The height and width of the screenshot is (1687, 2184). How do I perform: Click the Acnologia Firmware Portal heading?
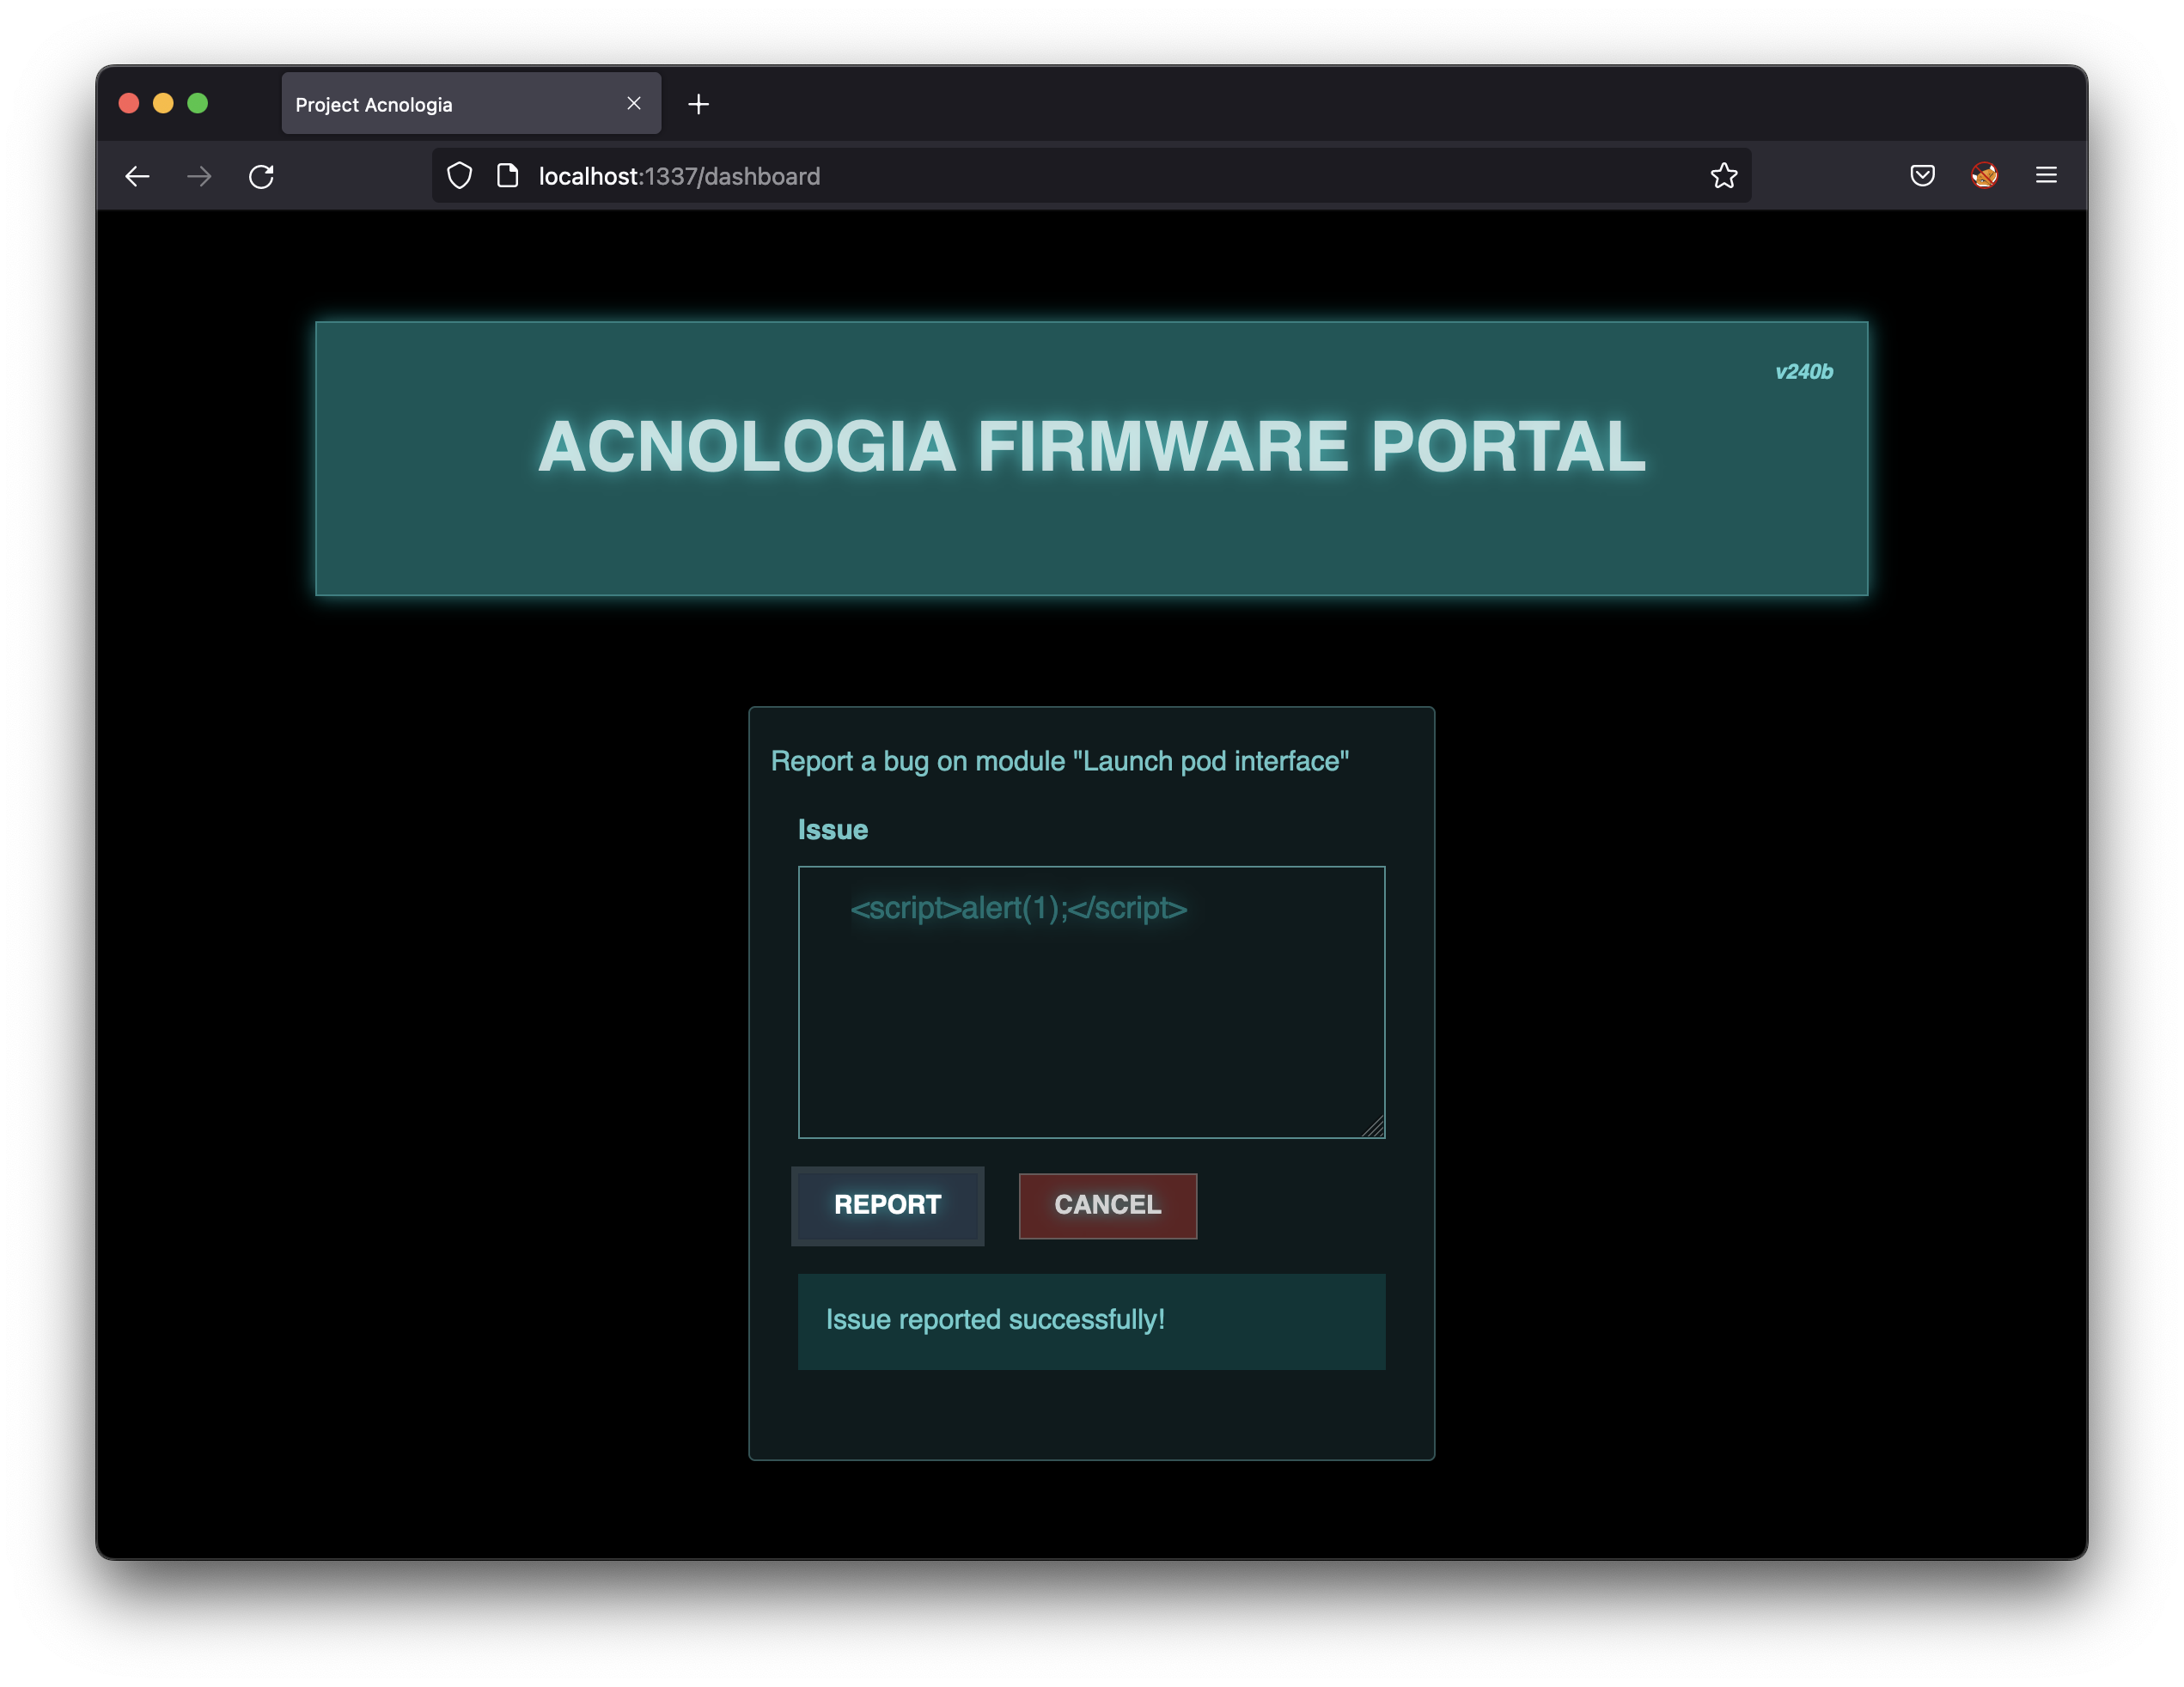pos(1091,446)
